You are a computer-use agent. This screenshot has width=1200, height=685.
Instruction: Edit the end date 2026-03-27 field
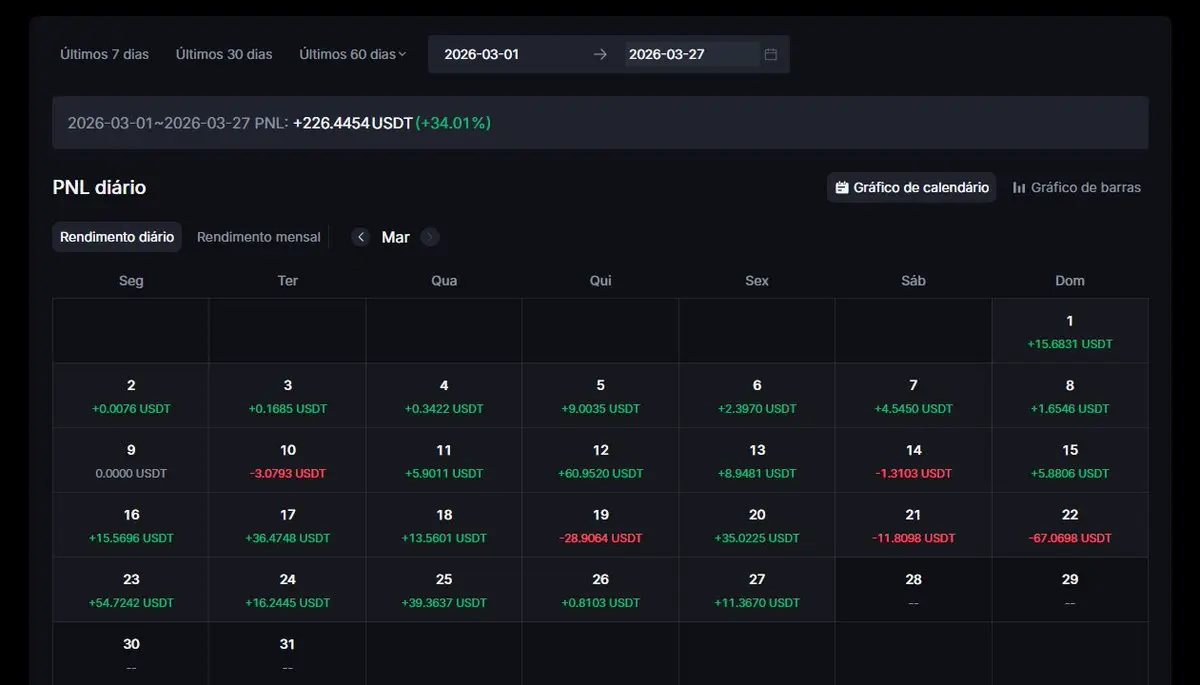(x=690, y=54)
